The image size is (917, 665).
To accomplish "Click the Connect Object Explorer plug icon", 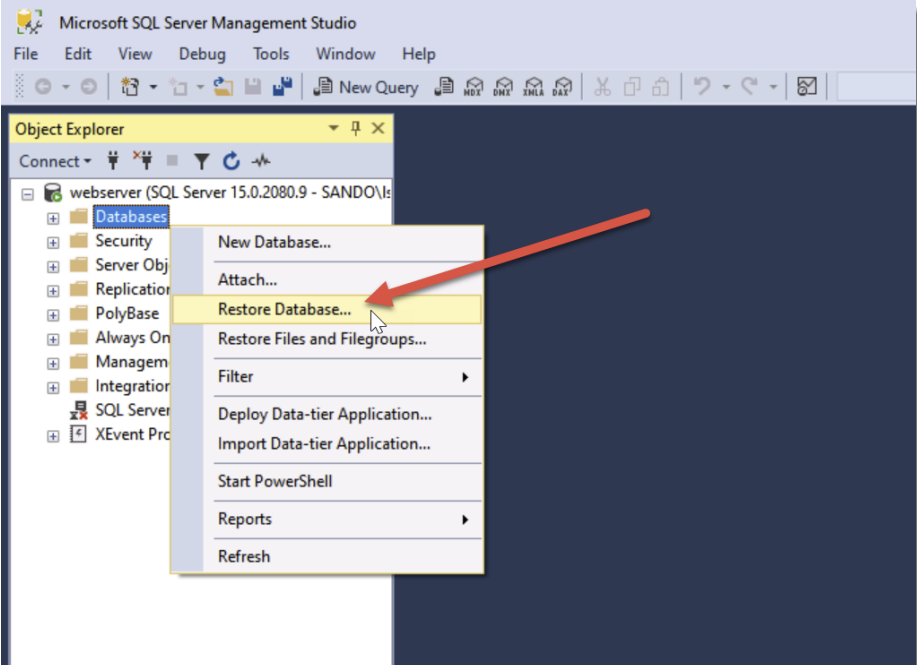I will point(113,160).
